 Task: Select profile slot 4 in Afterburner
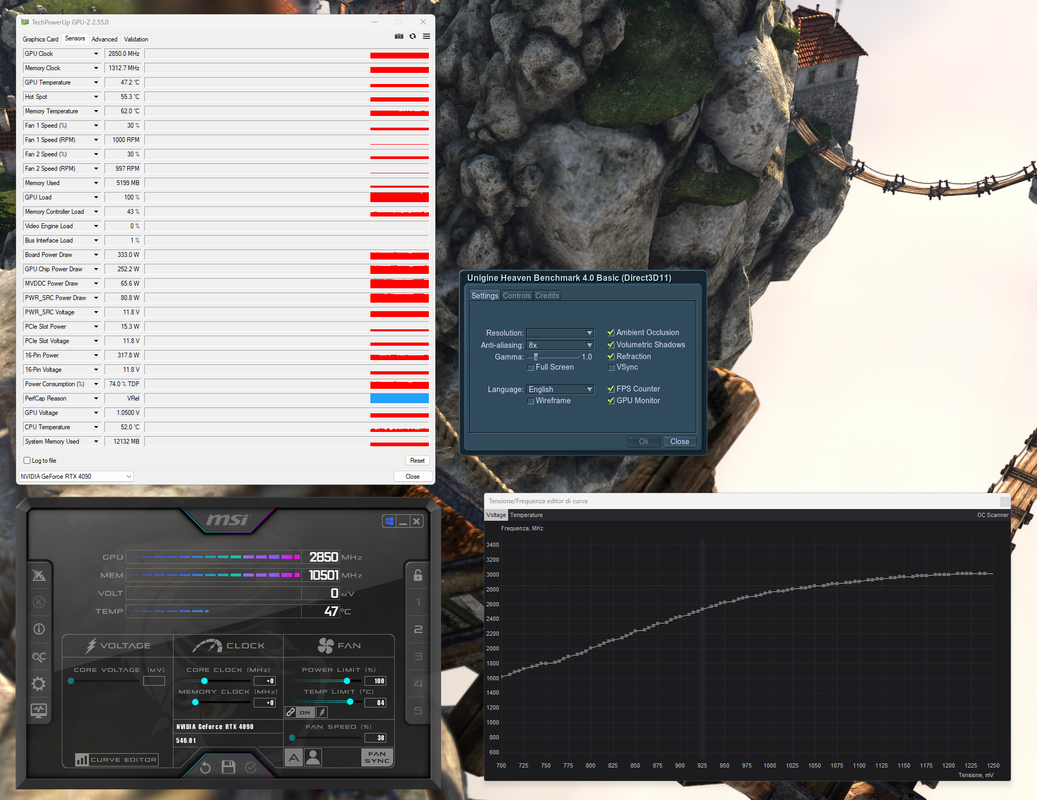(x=418, y=683)
